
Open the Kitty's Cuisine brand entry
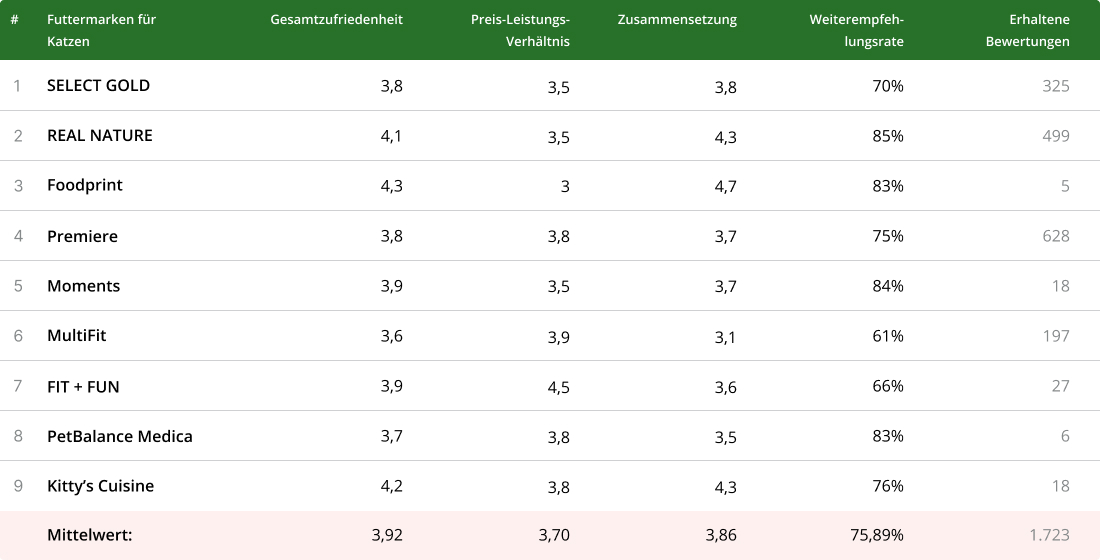[x=100, y=486]
